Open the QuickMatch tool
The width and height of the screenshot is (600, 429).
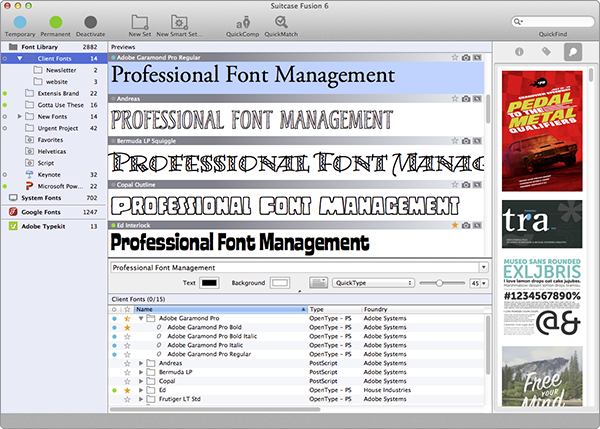281,21
